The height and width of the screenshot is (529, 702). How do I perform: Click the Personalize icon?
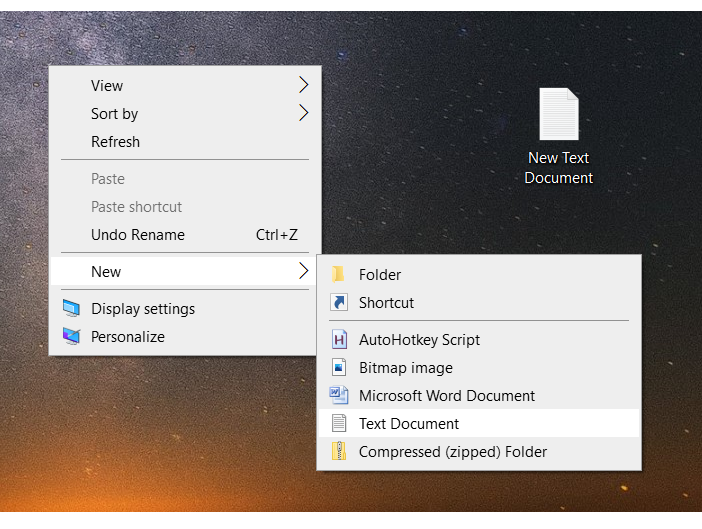click(x=72, y=336)
